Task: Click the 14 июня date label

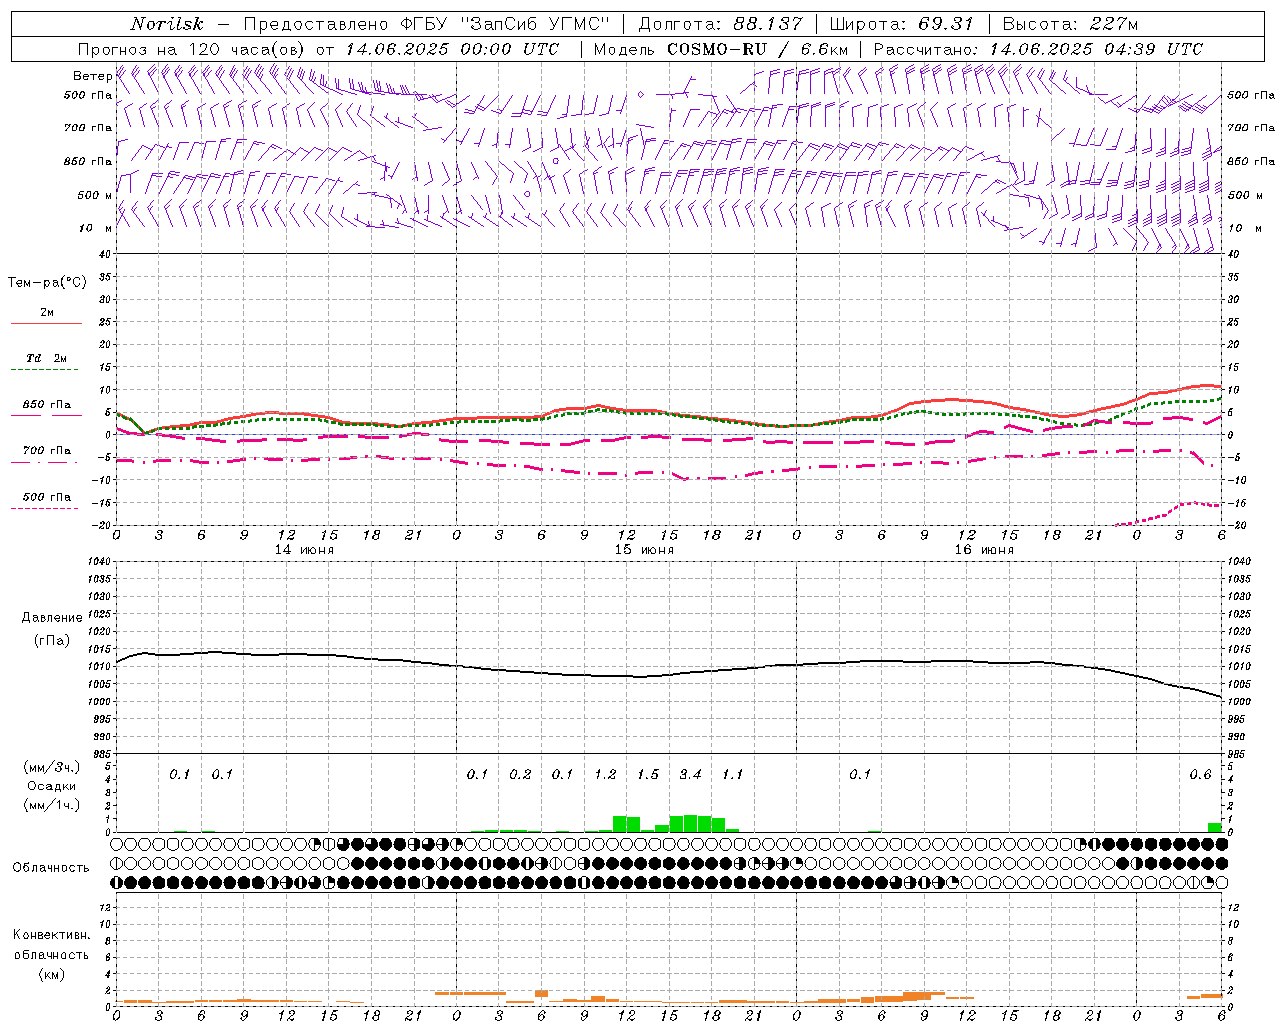Action: point(304,550)
